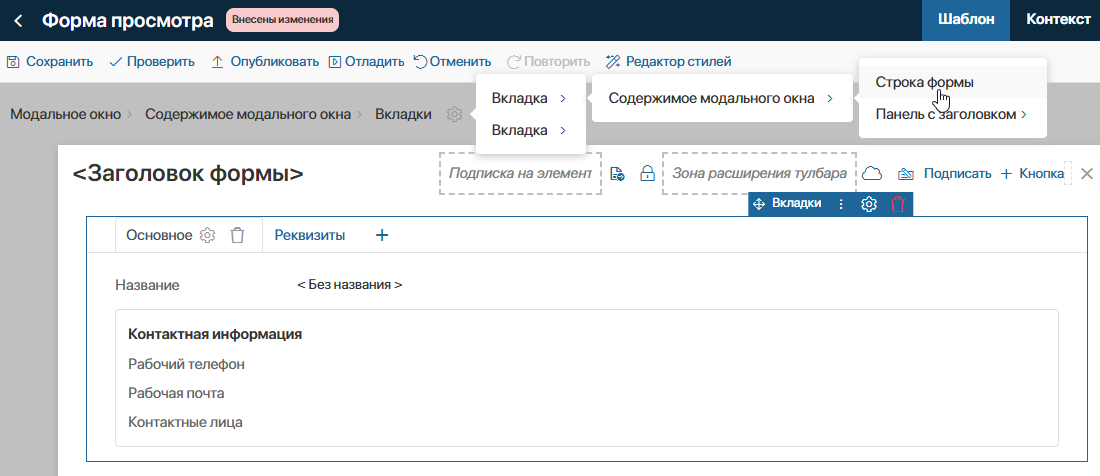Image resolution: width=1100 pixels, height=476 pixels.
Task: Select Модальное окно in breadcrumb
Action: point(65,114)
